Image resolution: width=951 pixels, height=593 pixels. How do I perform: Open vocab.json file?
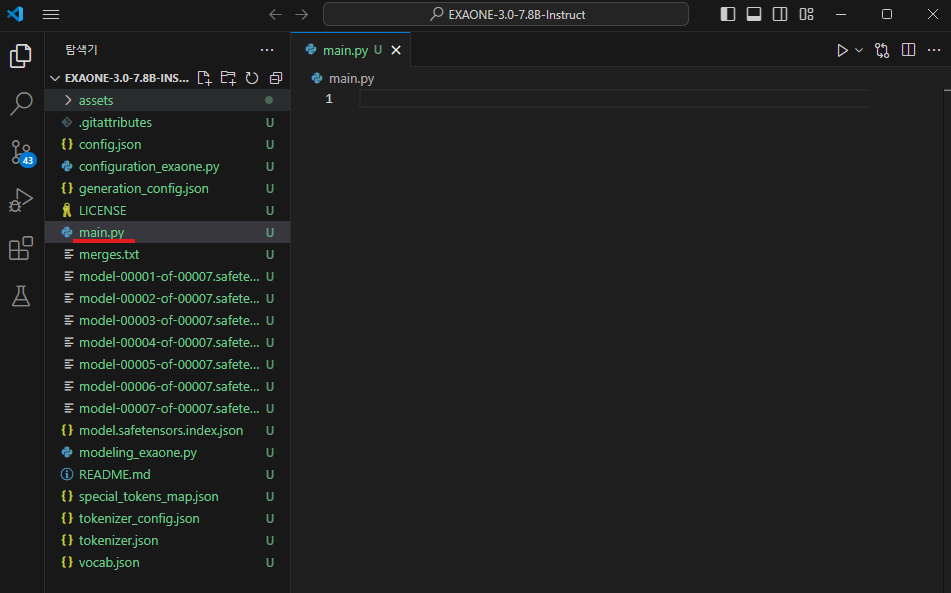[x=167, y=563]
